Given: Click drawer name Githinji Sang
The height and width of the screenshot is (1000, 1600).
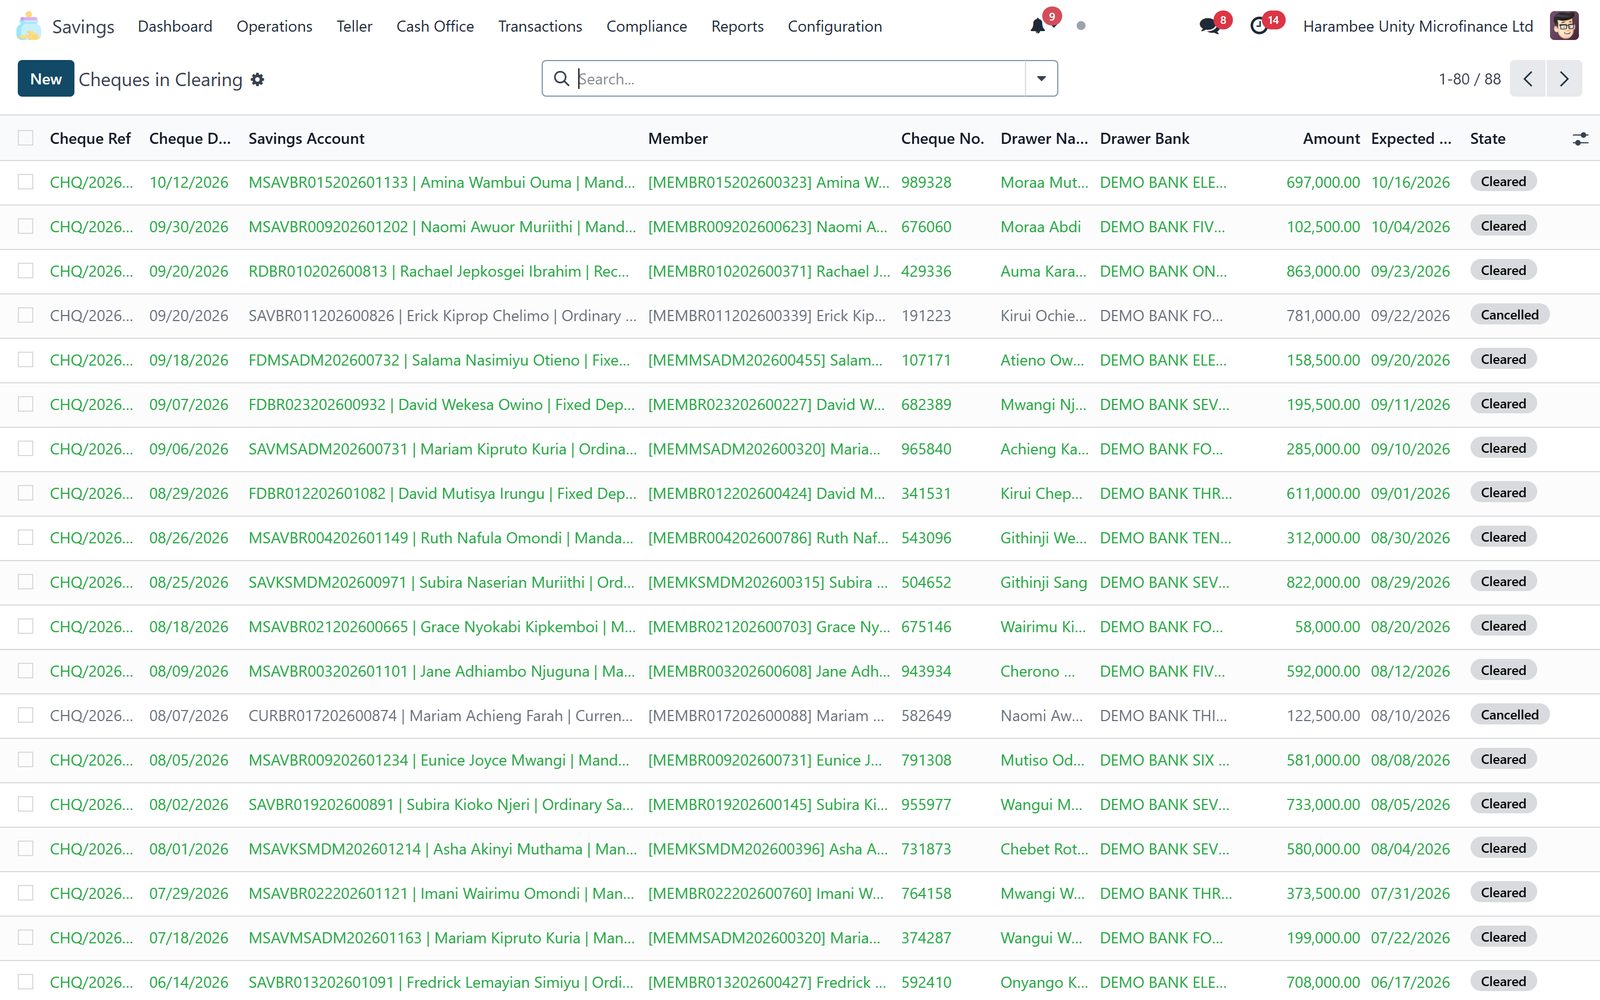Looking at the screenshot, I should (1043, 582).
